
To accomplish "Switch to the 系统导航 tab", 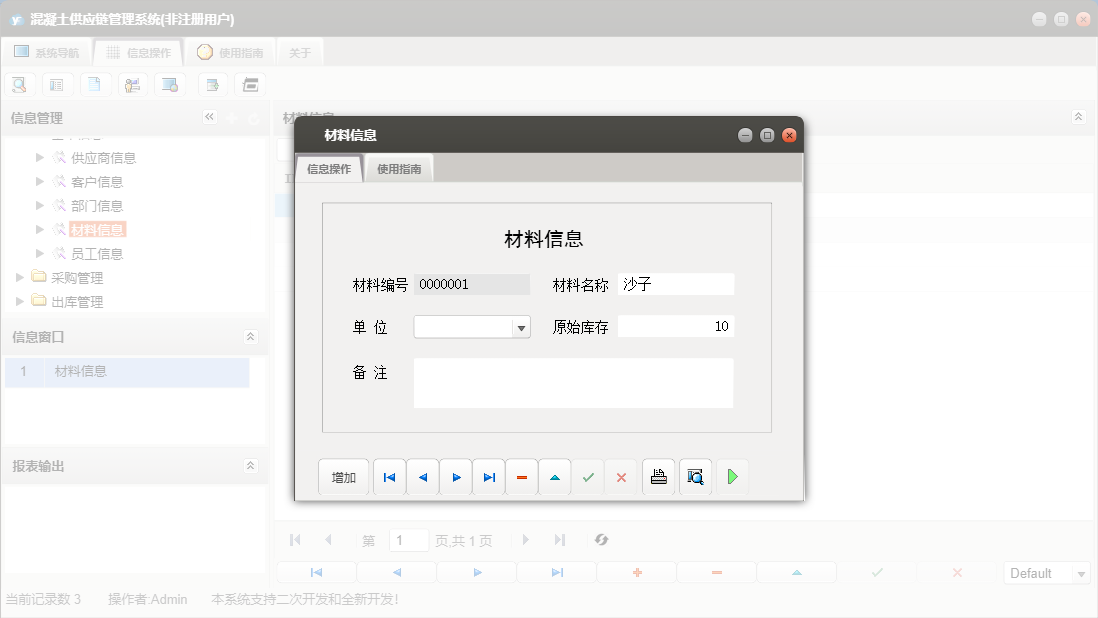I will coord(46,51).
